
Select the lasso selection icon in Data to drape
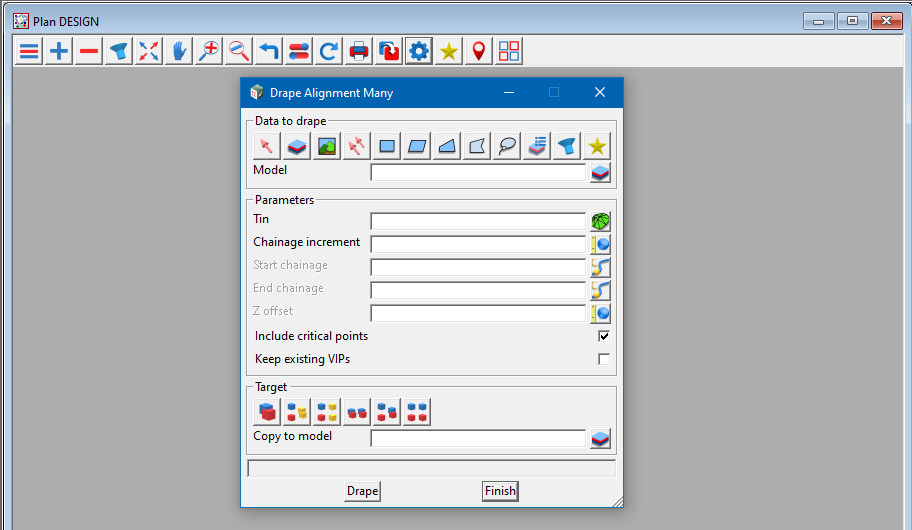point(507,146)
